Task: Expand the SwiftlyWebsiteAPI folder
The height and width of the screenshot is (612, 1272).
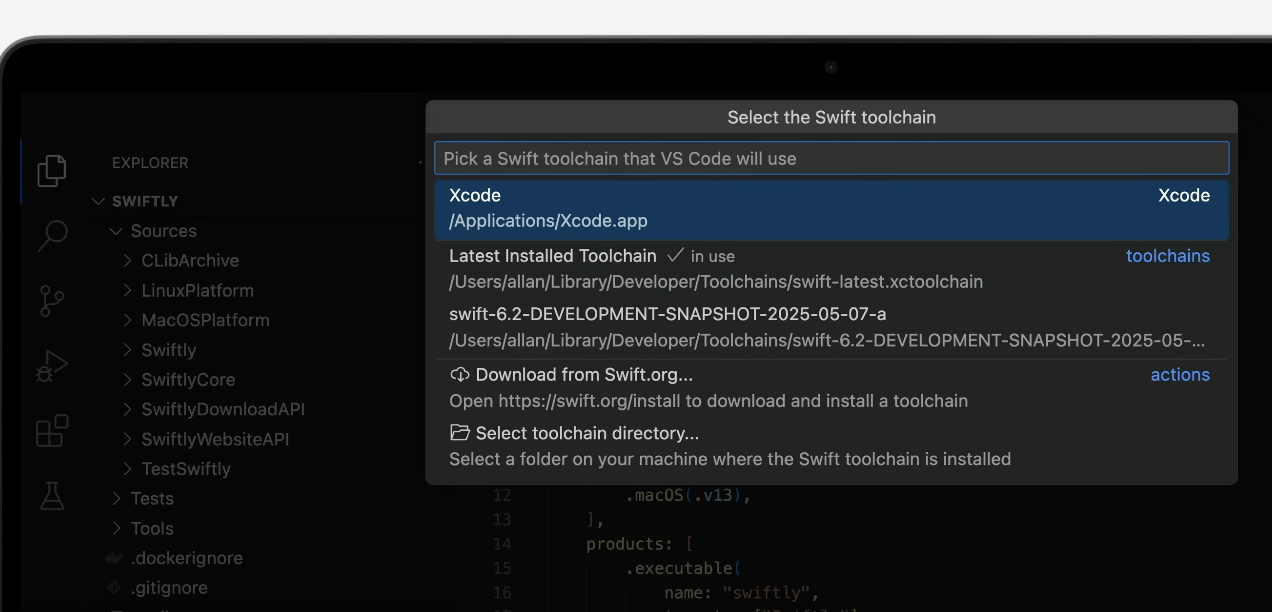Action: click(128, 439)
